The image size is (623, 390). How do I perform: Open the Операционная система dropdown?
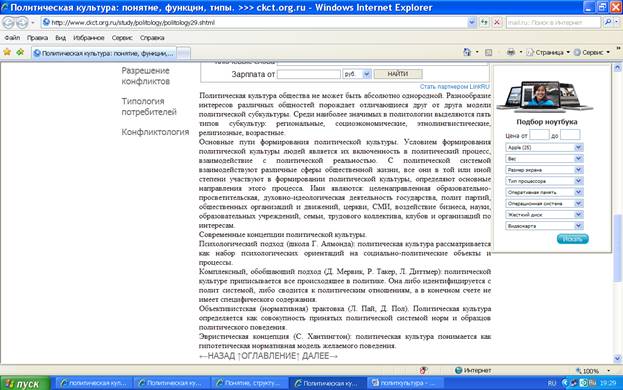544,203
